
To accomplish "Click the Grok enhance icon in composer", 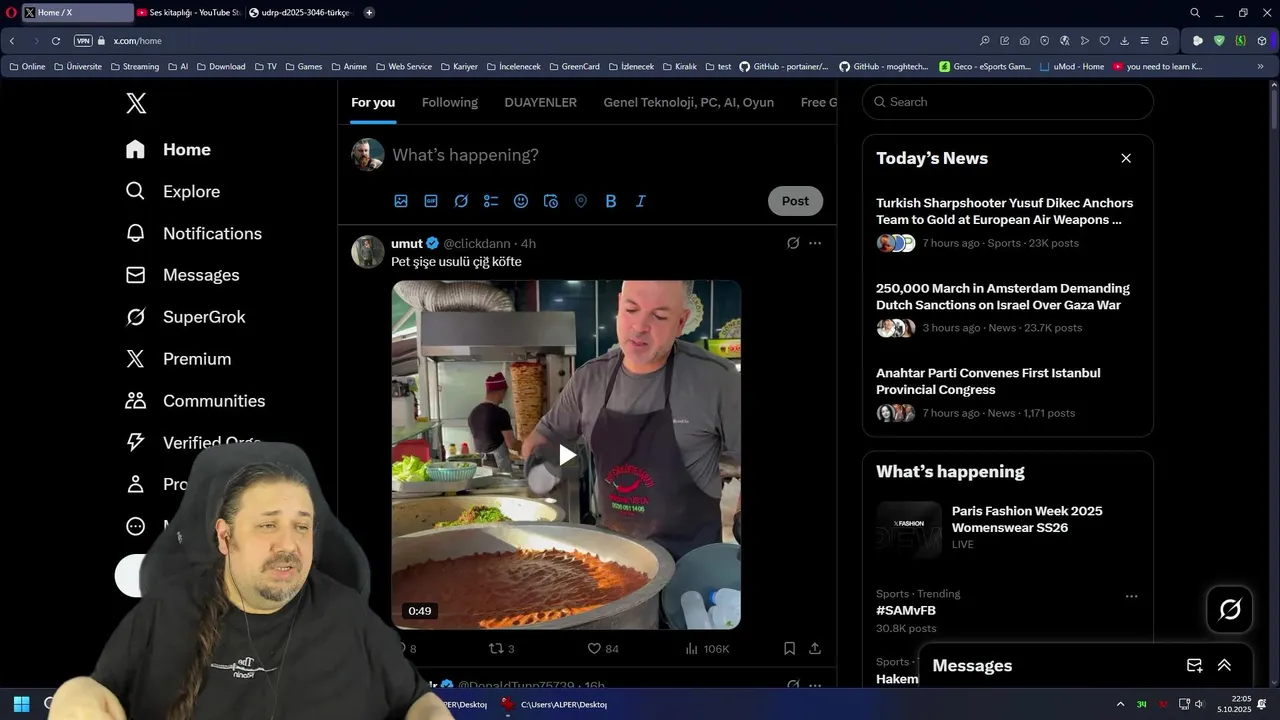I will click(x=461, y=201).
